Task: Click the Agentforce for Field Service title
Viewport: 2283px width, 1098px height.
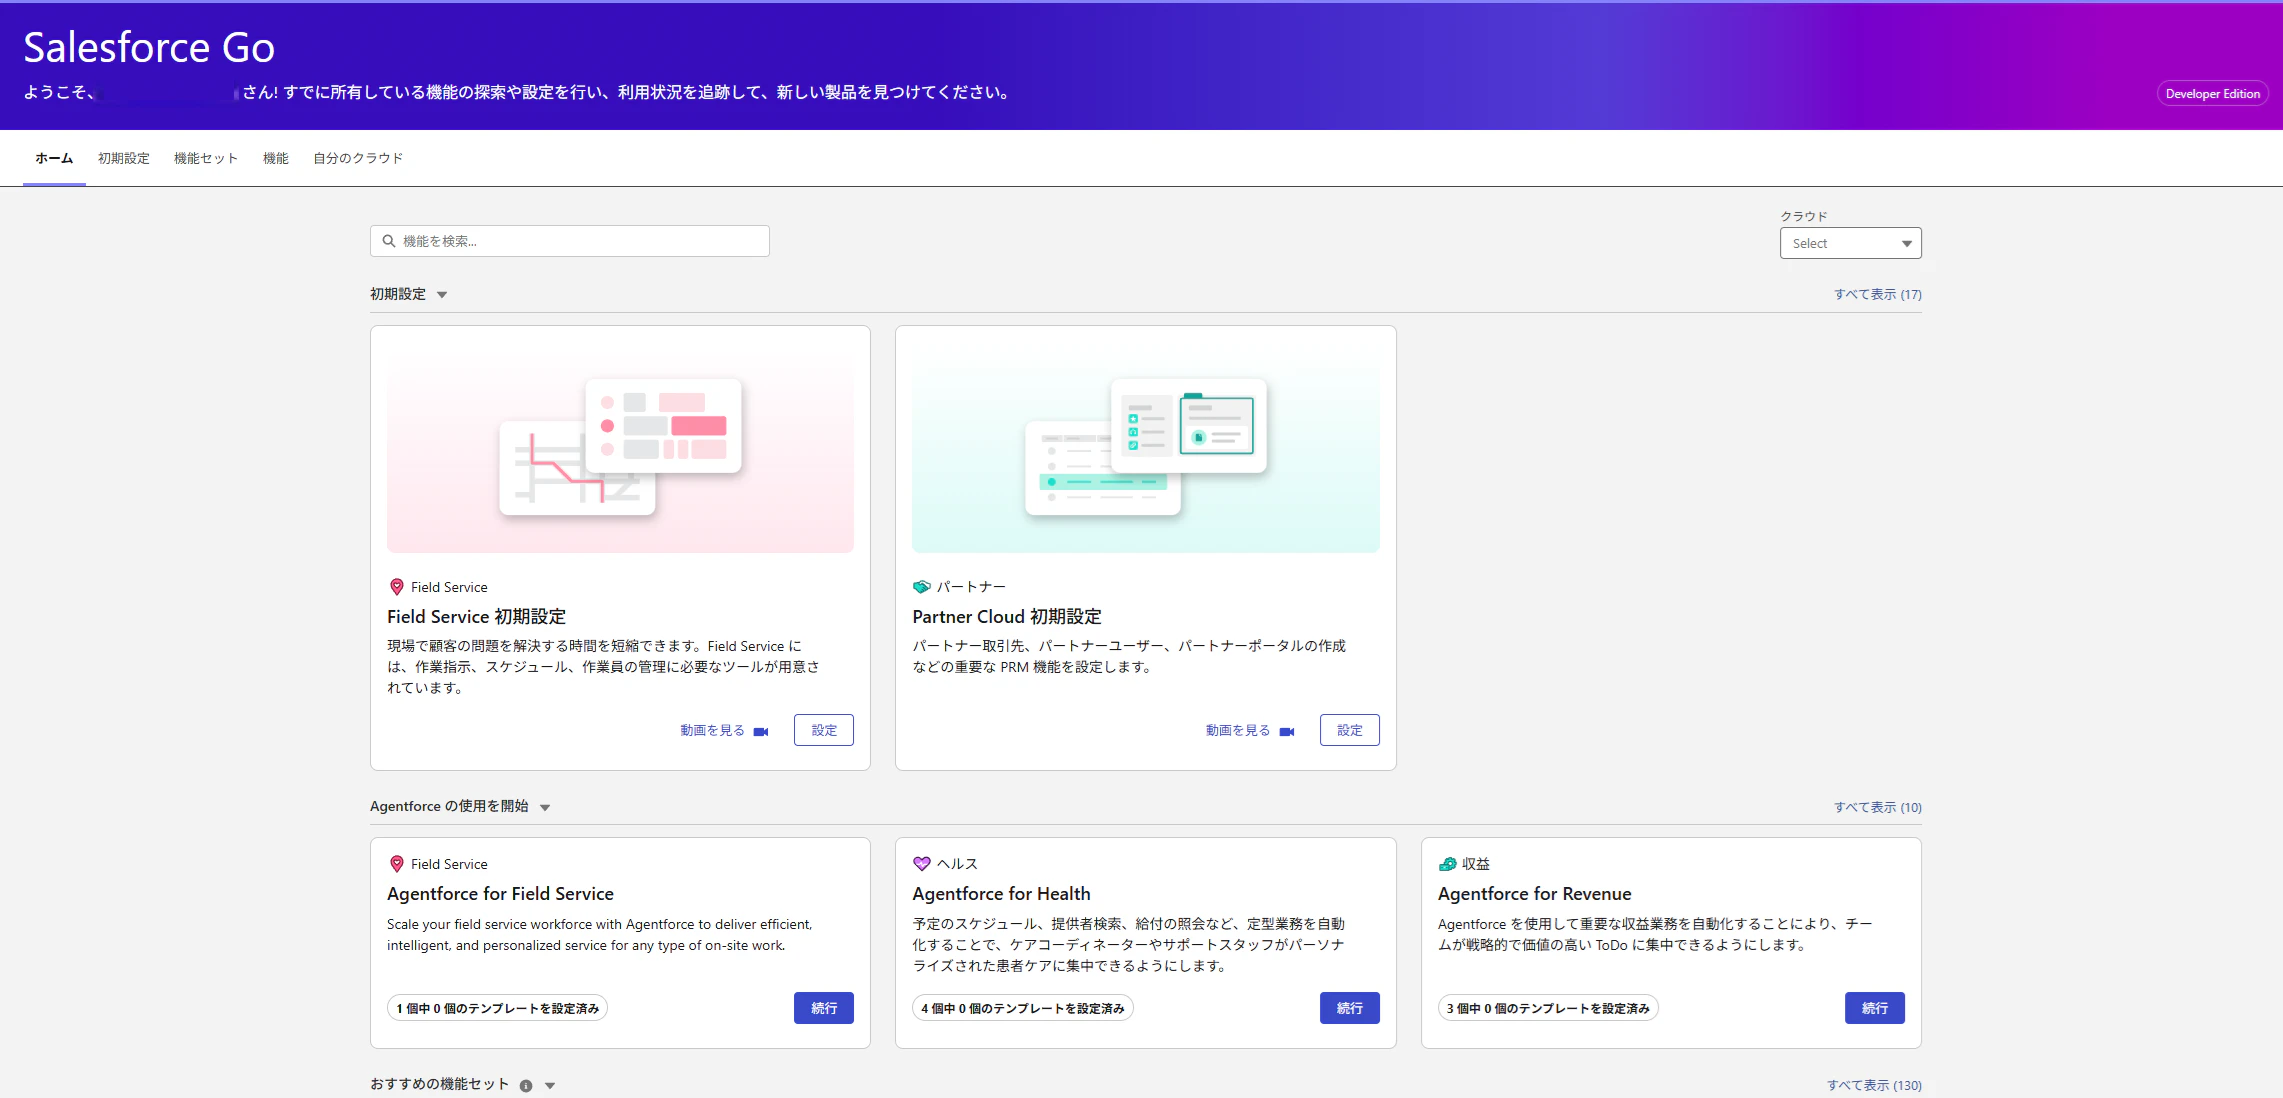Action: 500,894
